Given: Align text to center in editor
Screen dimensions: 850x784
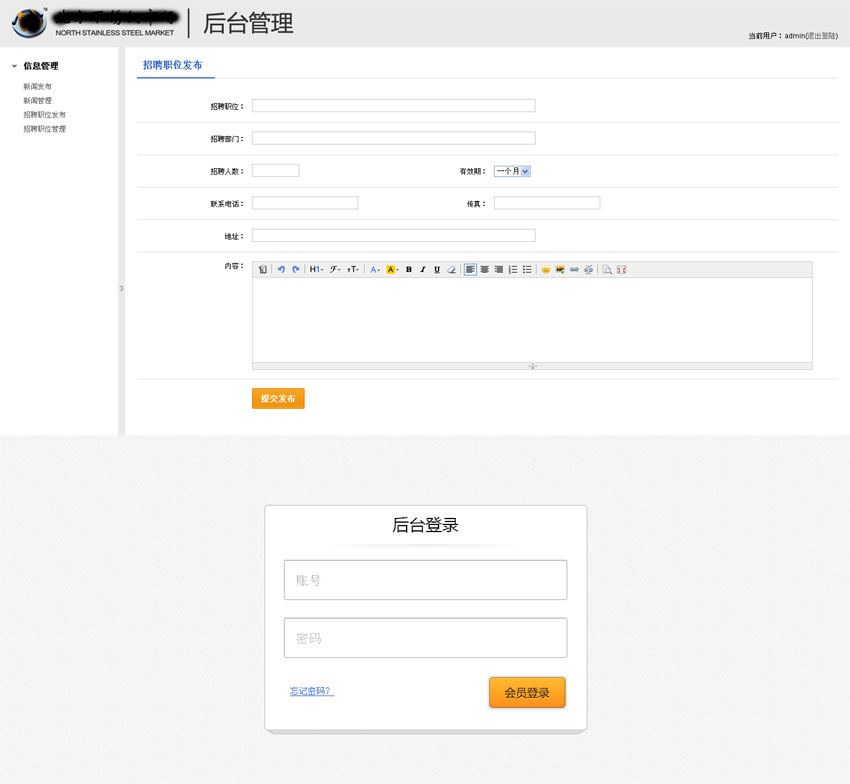Looking at the screenshot, I should click(x=484, y=269).
